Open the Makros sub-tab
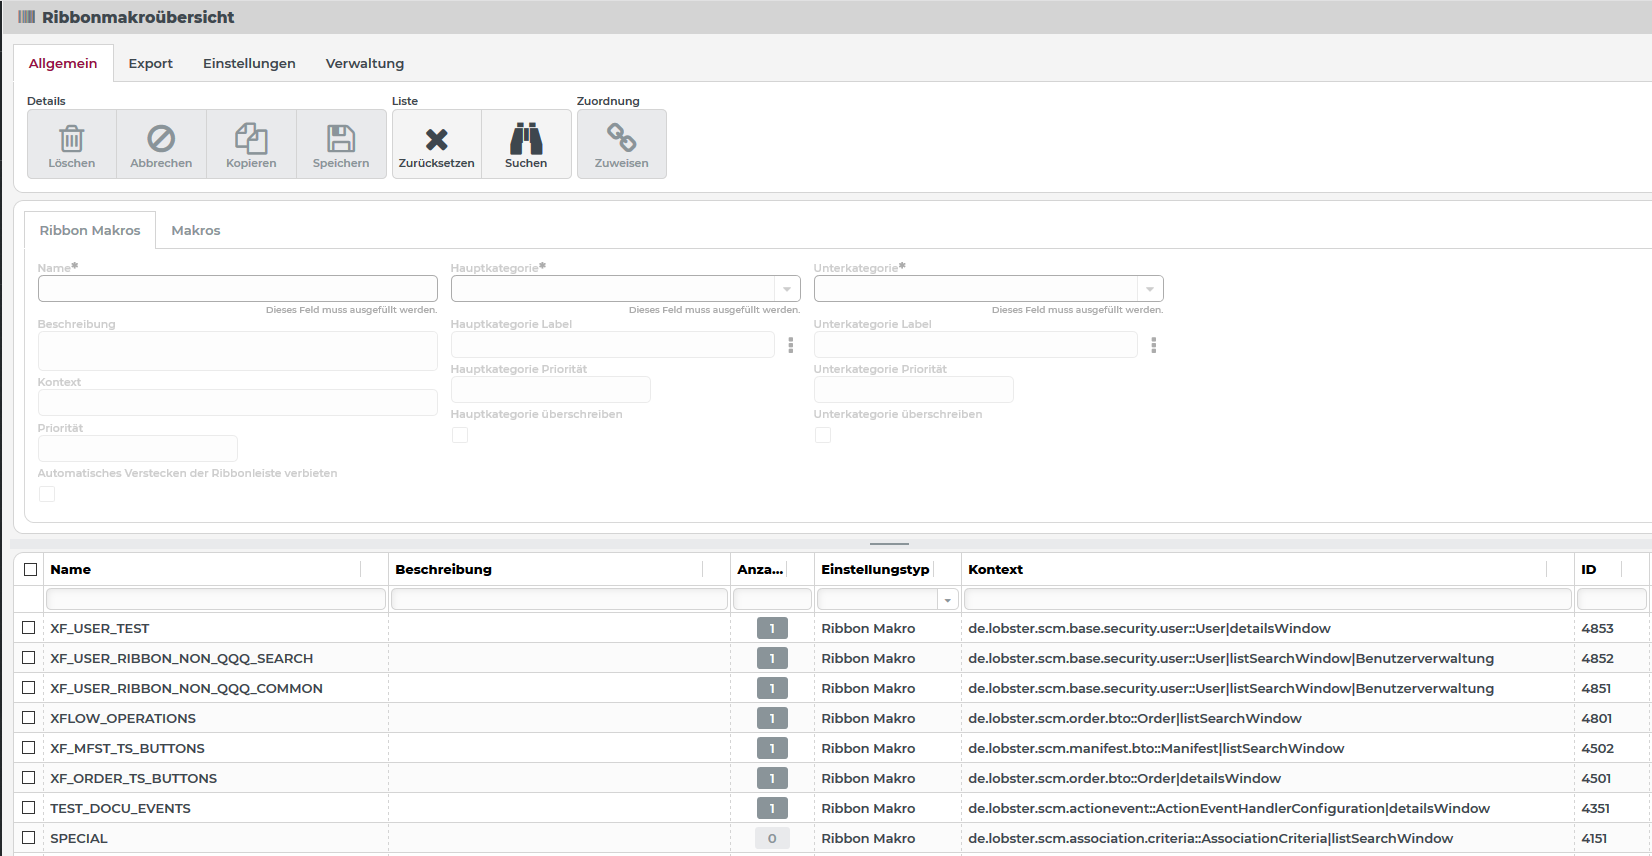1652x856 pixels. (195, 230)
